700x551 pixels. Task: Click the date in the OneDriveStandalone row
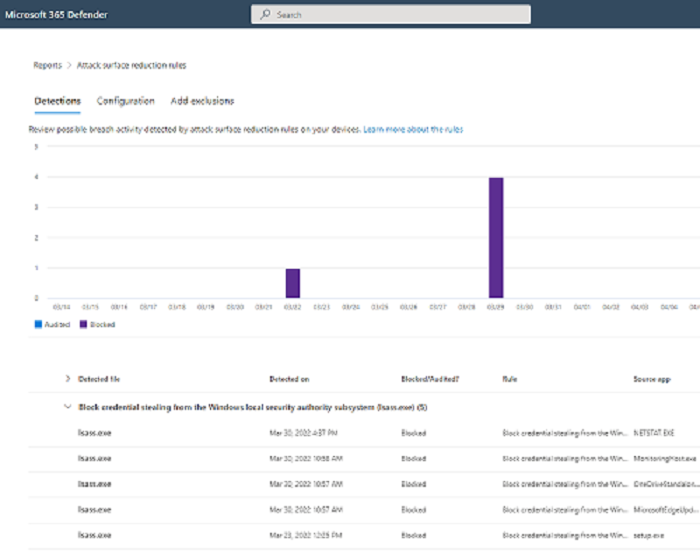306,484
